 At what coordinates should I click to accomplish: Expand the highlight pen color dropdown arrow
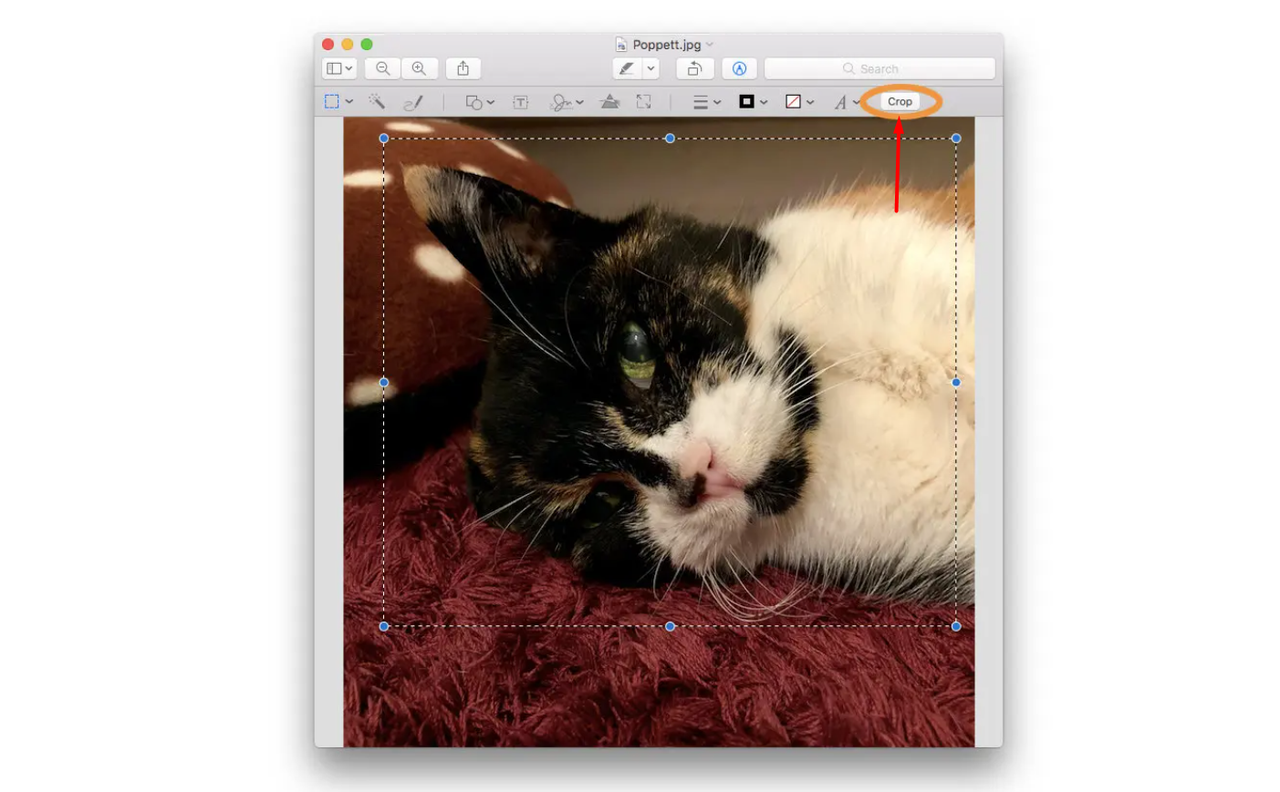click(651, 69)
